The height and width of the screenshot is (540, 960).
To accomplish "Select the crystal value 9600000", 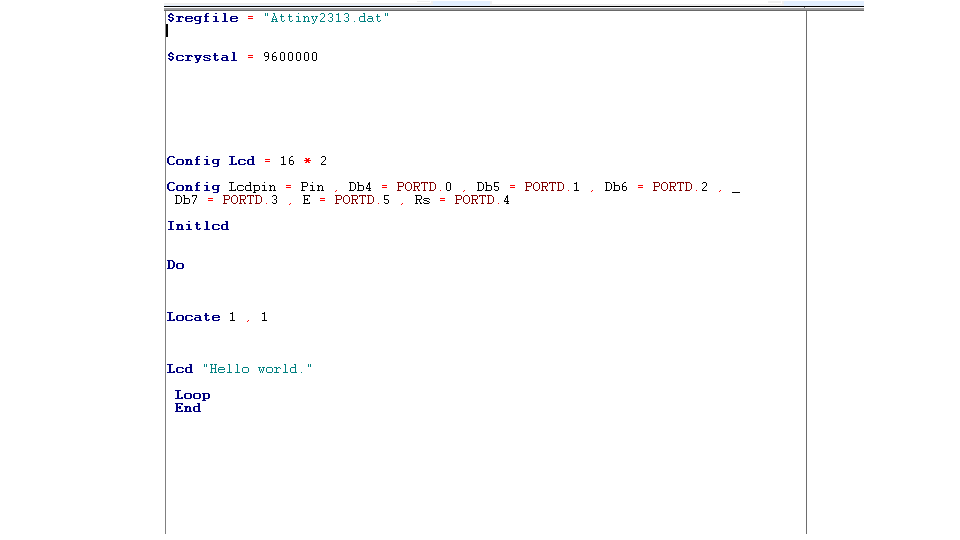I will (290, 57).
